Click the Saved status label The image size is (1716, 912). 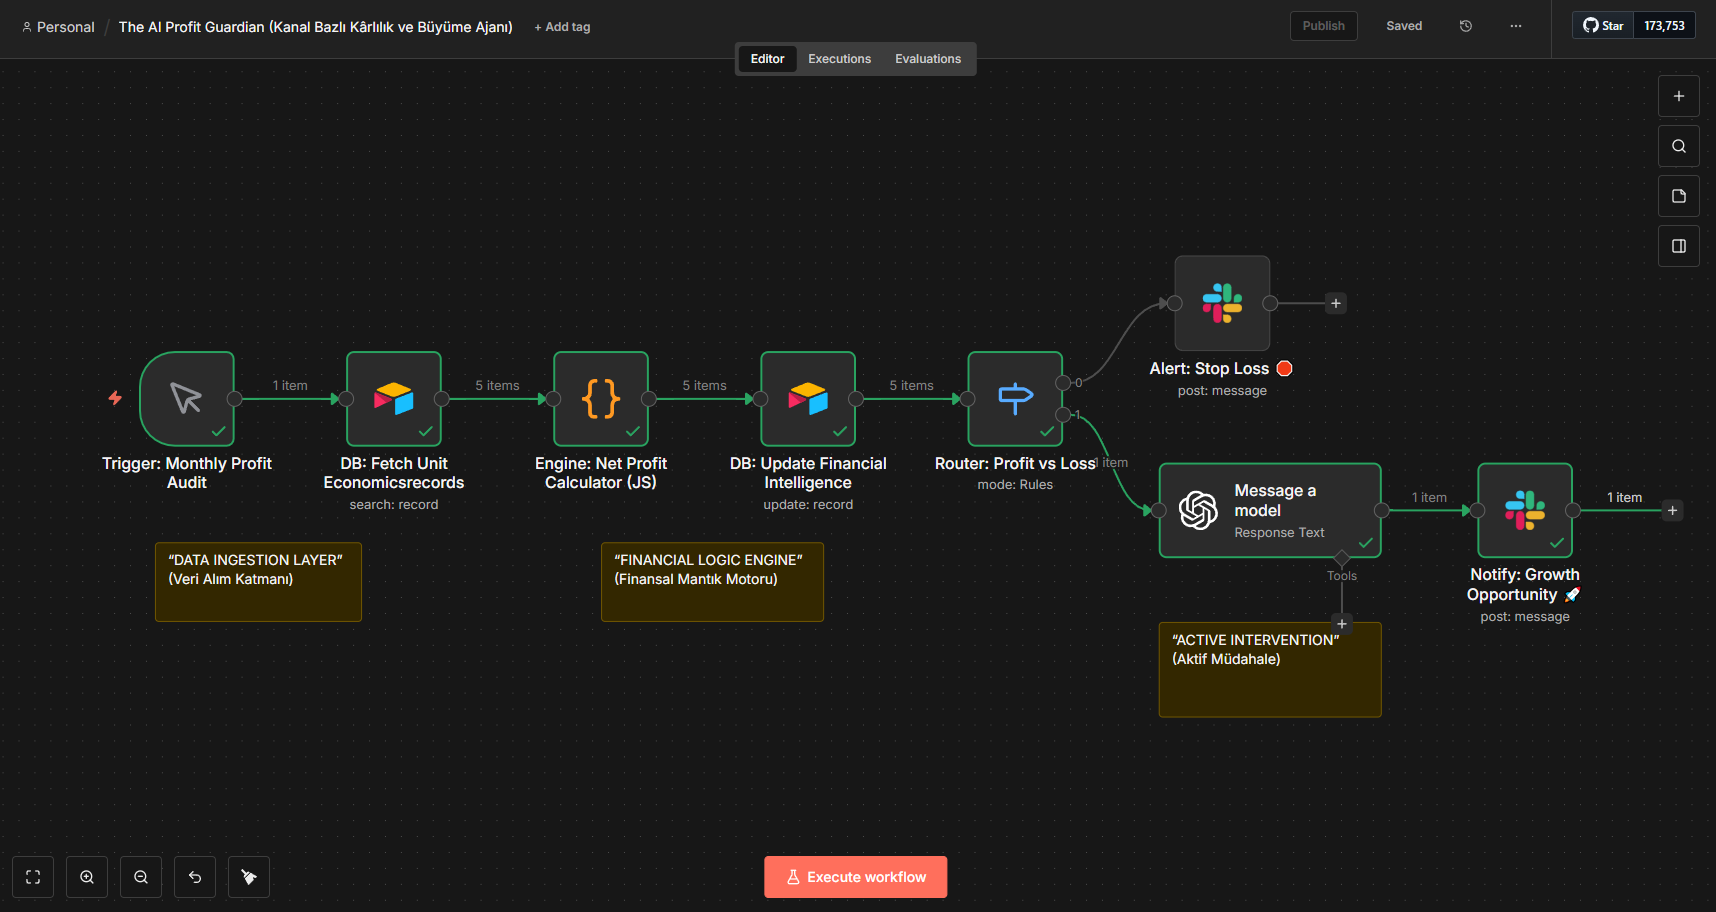(1404, 26)
